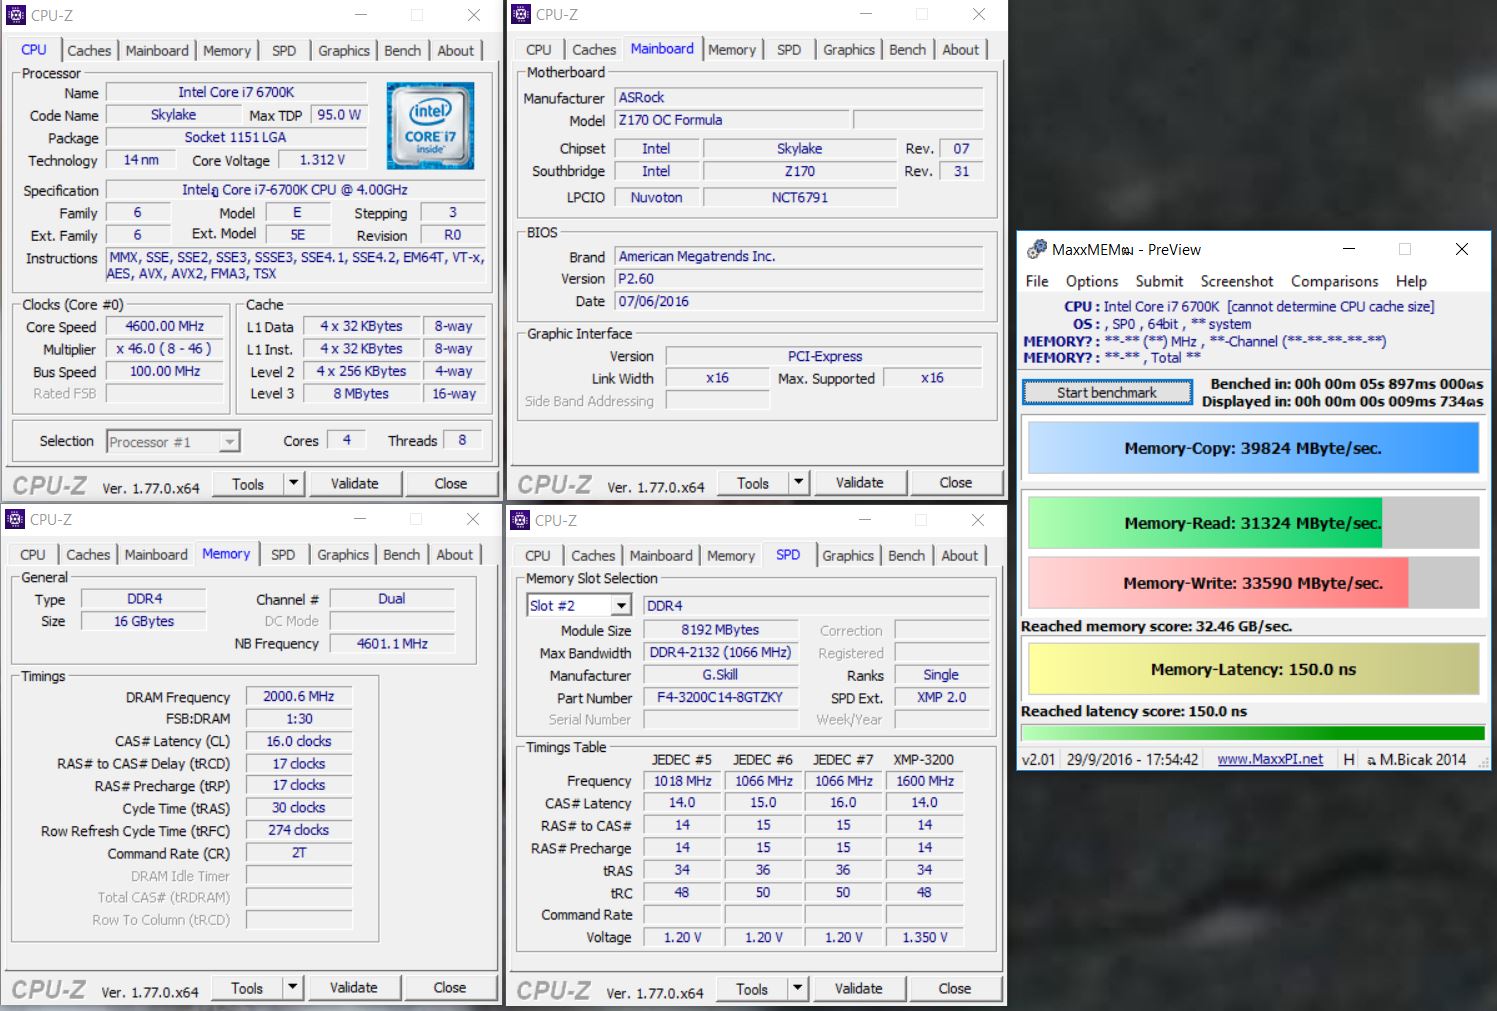Open Tools dropdown arrow in the SPD window
The width and height of the screenshot is (1497, 1011).
797,989
